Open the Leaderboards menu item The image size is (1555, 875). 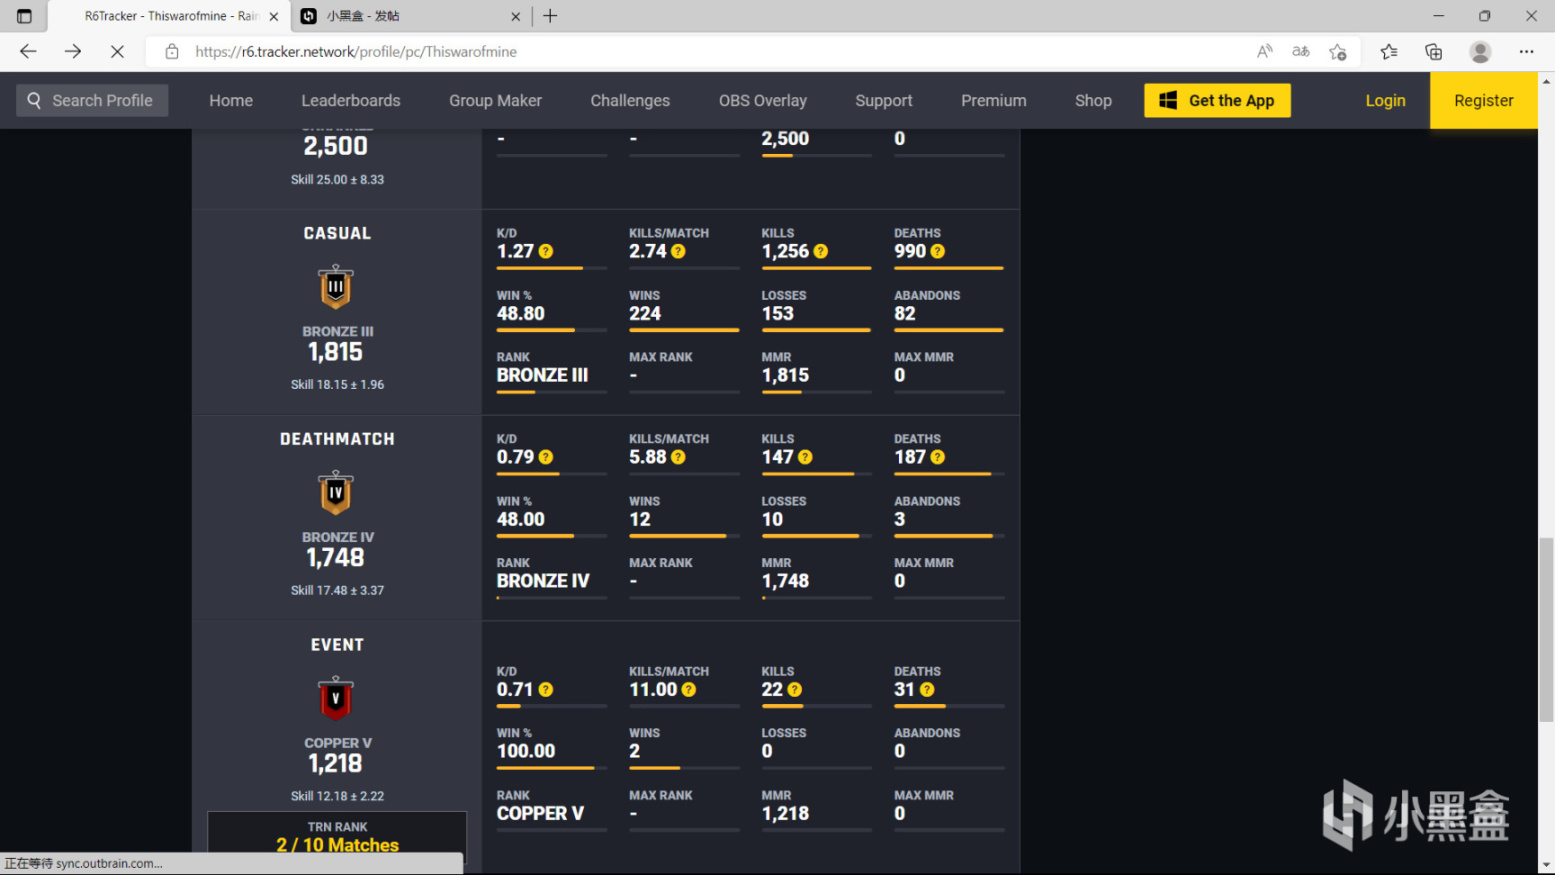[x=351, y=100]
